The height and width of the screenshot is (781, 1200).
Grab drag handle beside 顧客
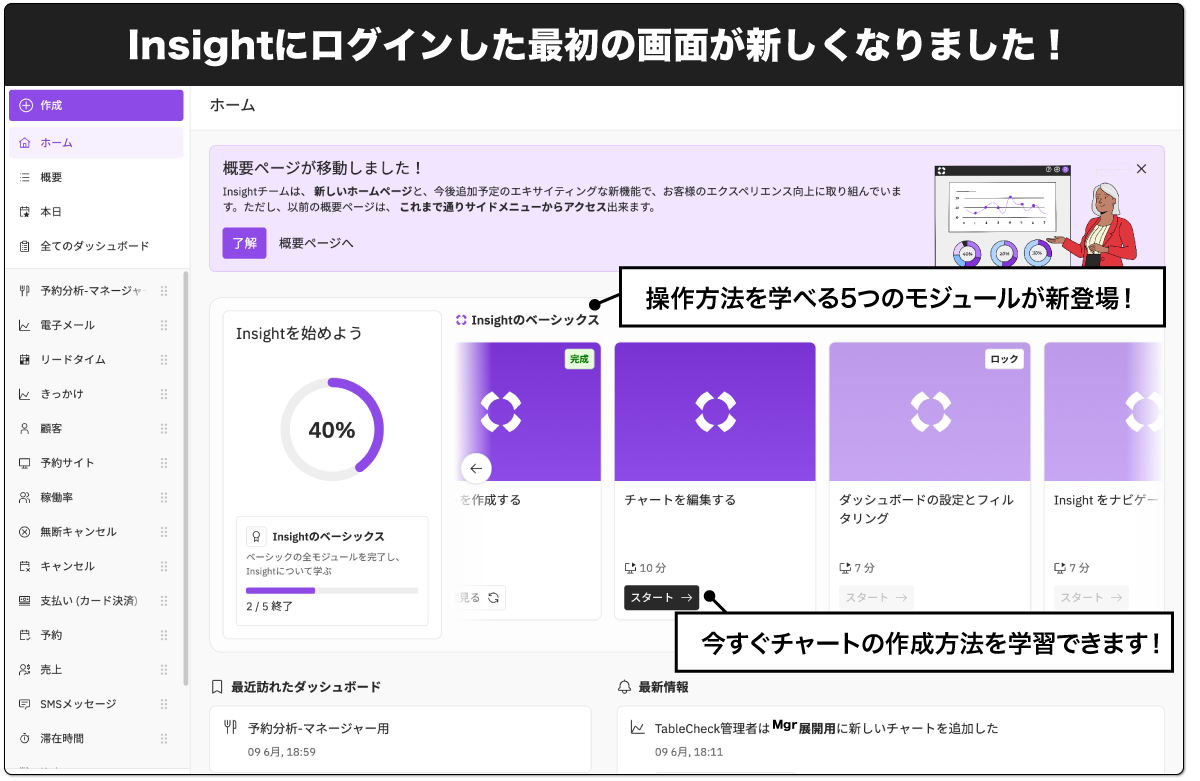(x=164, y=428)
